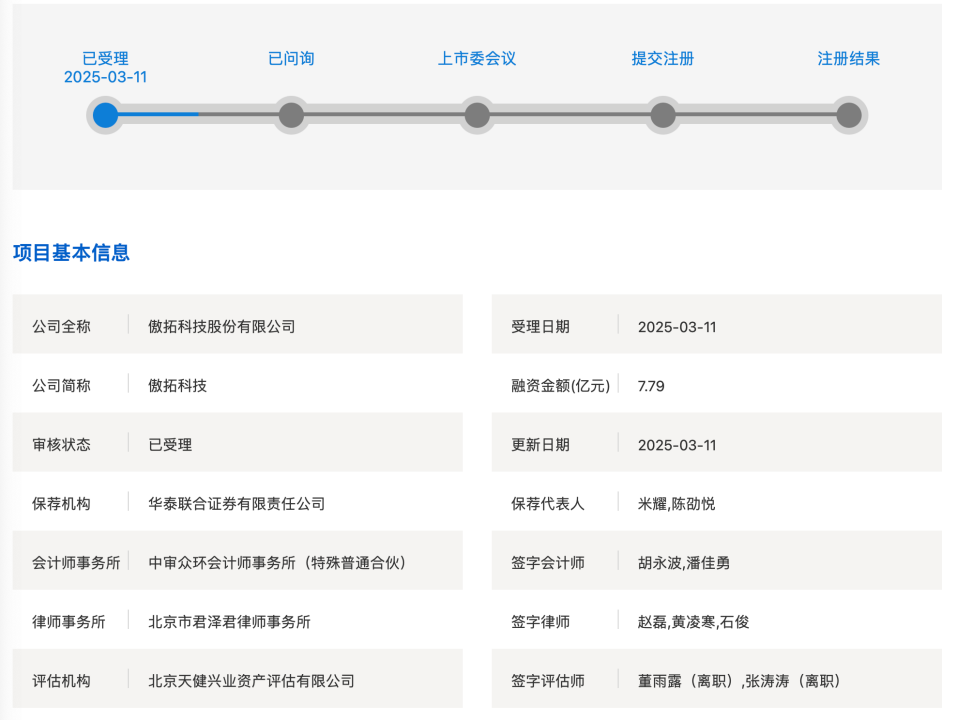
Task: Click the 公司全称 field label
Action: pos(61,326)
